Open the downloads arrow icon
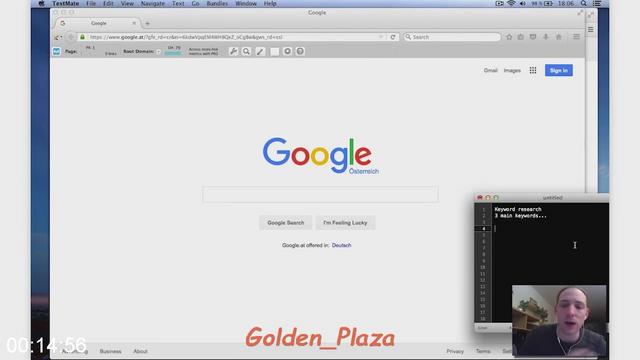 pos(546,37)
